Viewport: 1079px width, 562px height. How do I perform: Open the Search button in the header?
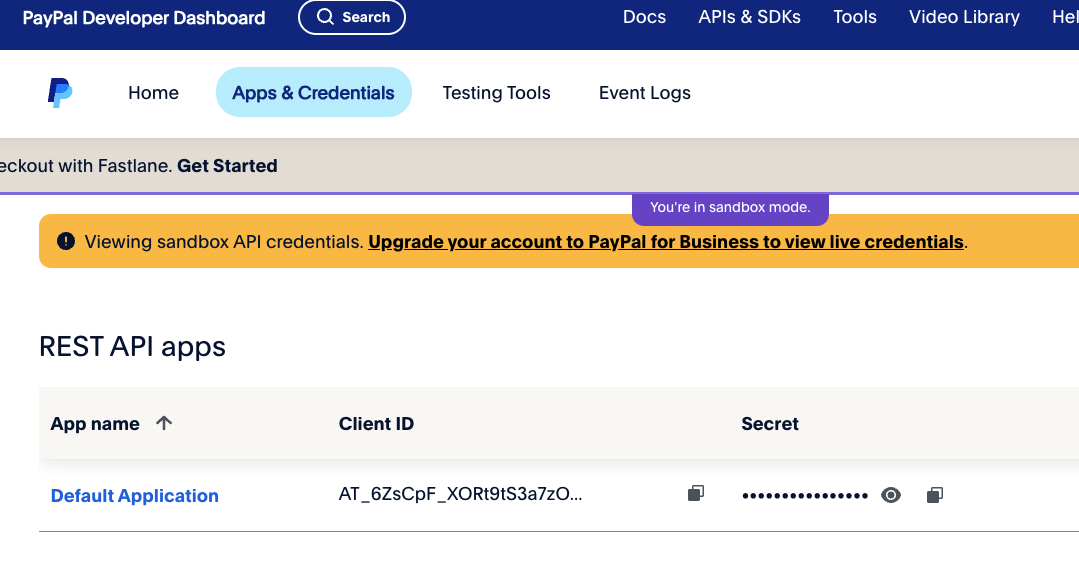tap(352, 17)
